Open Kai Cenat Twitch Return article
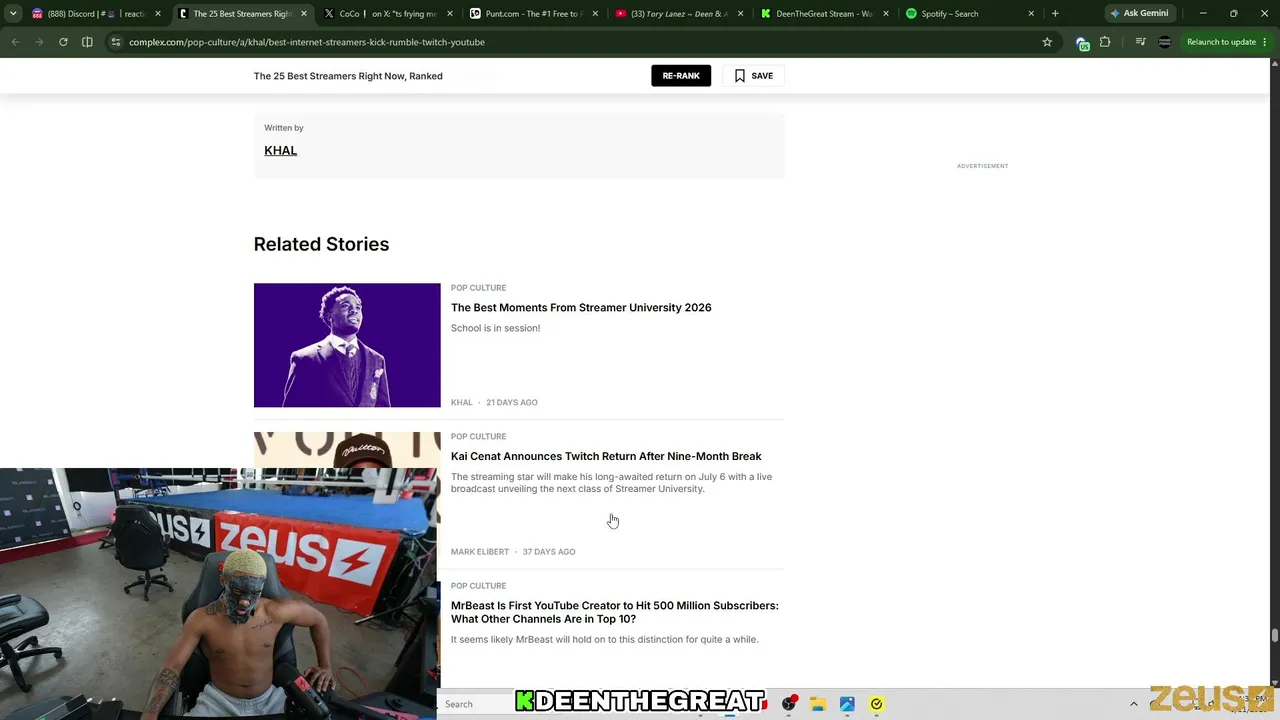1280x720 pixels. click(606, 457)
